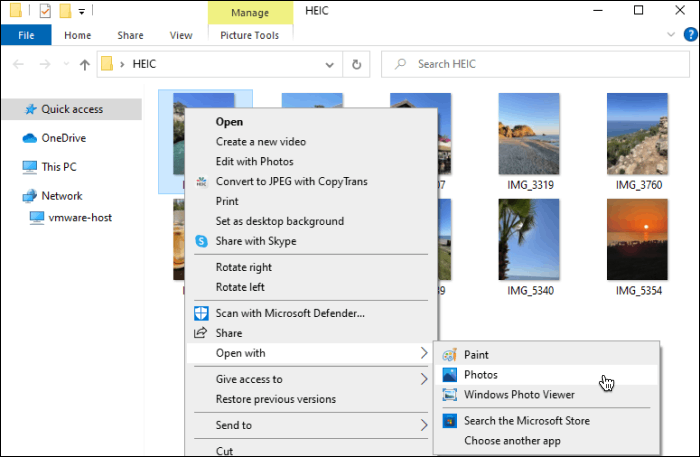700x458 pixels.
Task: Click the Paint icon in Open with submenu
Action: coord(449,355)
